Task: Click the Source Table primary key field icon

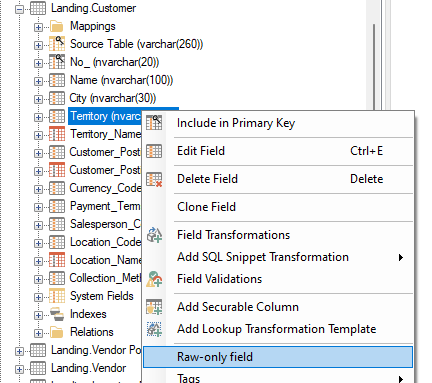Action: (x=57, y=44)
